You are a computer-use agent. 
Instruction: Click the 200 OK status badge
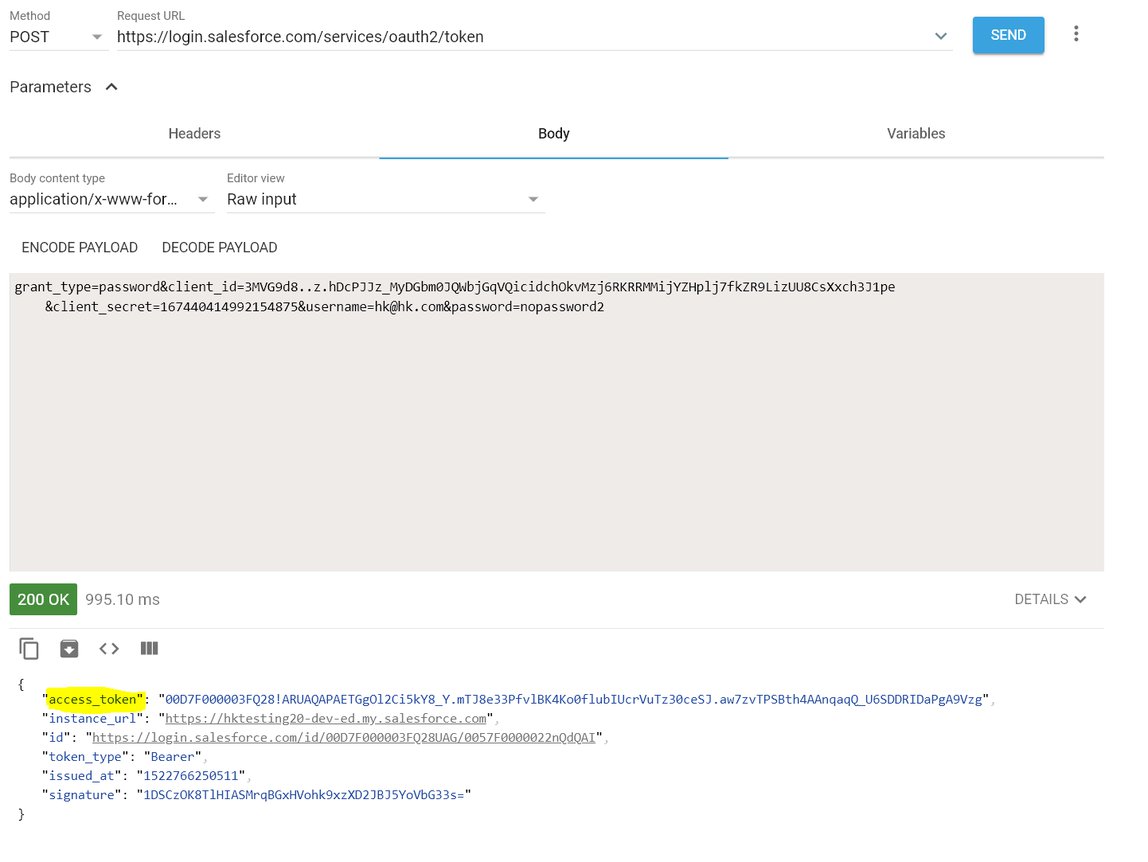(43, 599)
